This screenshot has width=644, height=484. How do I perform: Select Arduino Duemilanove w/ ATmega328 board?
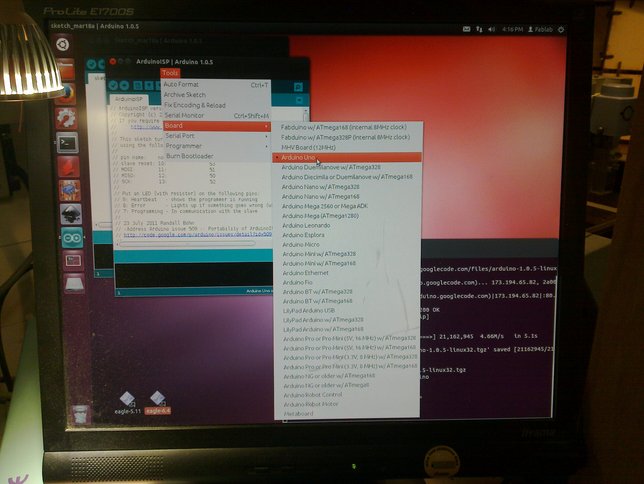[347, 168]
